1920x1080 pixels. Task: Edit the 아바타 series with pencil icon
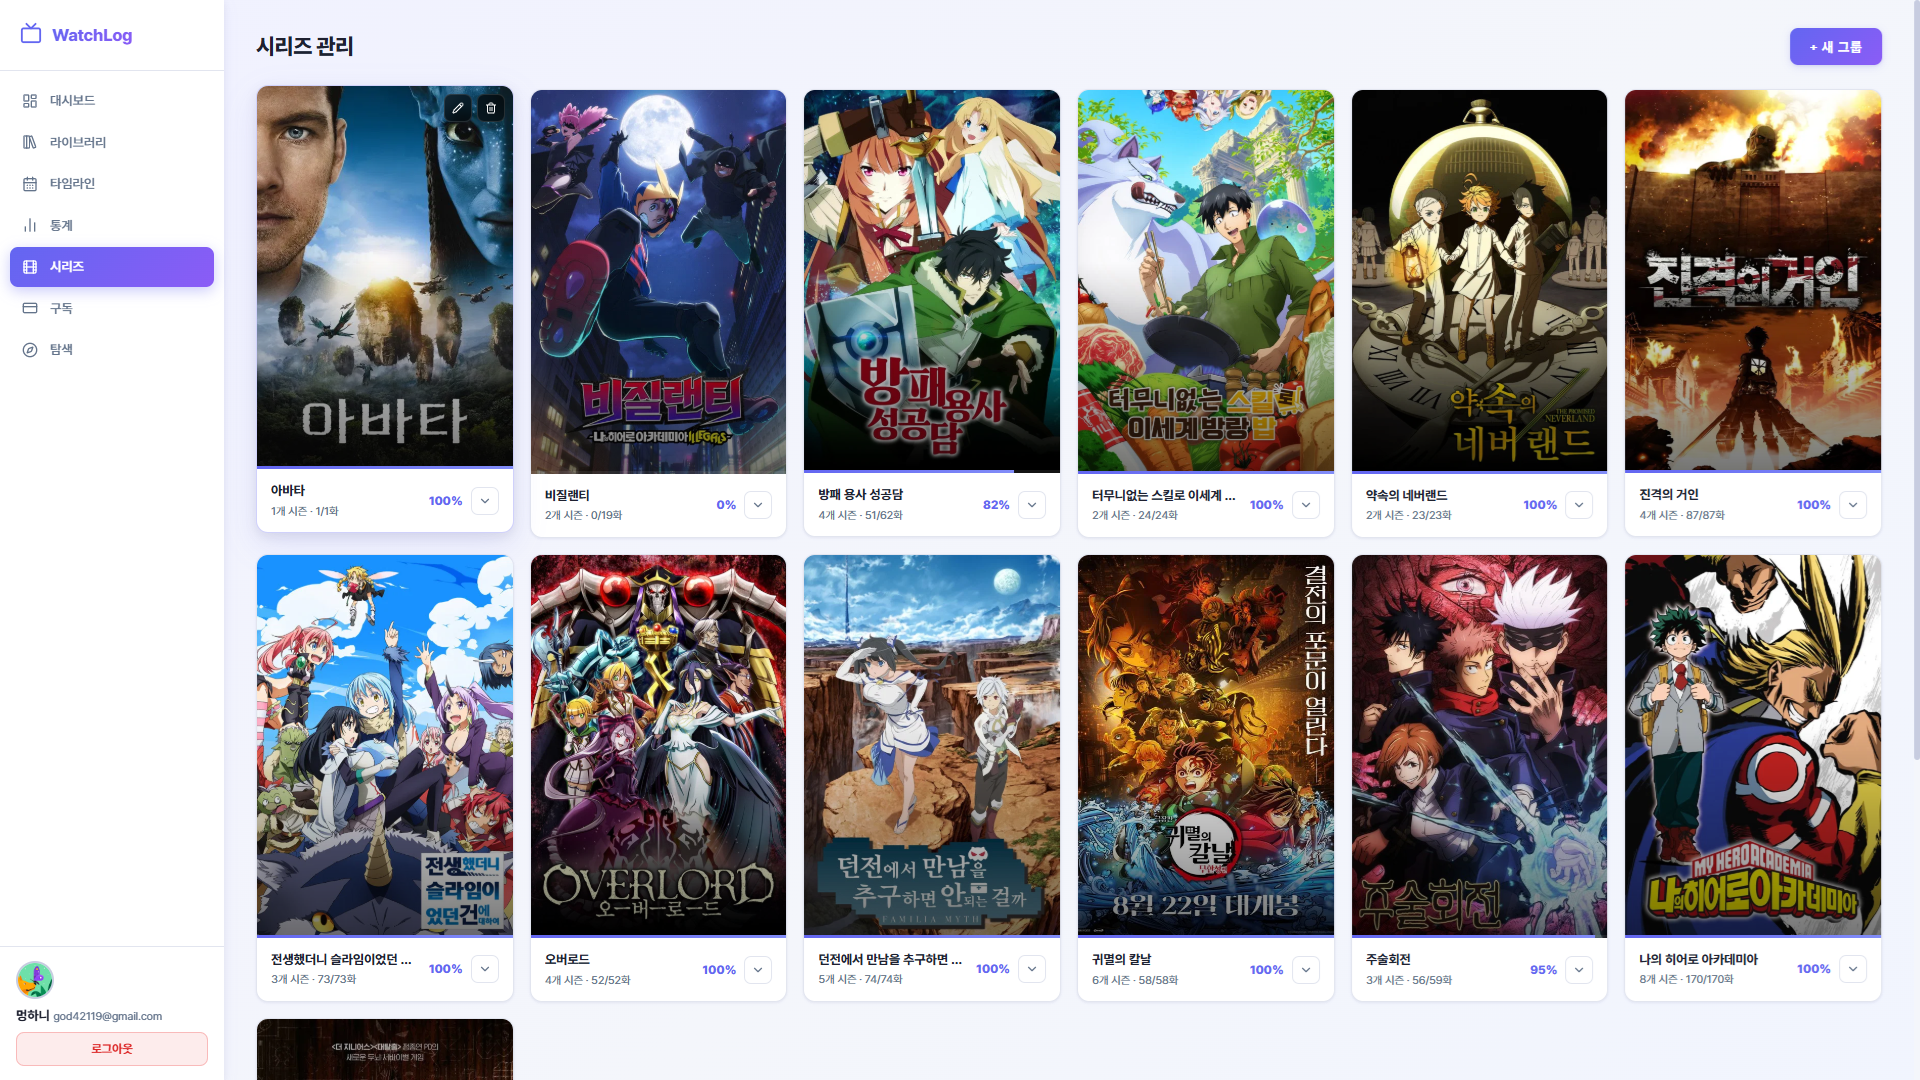pyautogui.click(x=458, y=108)
